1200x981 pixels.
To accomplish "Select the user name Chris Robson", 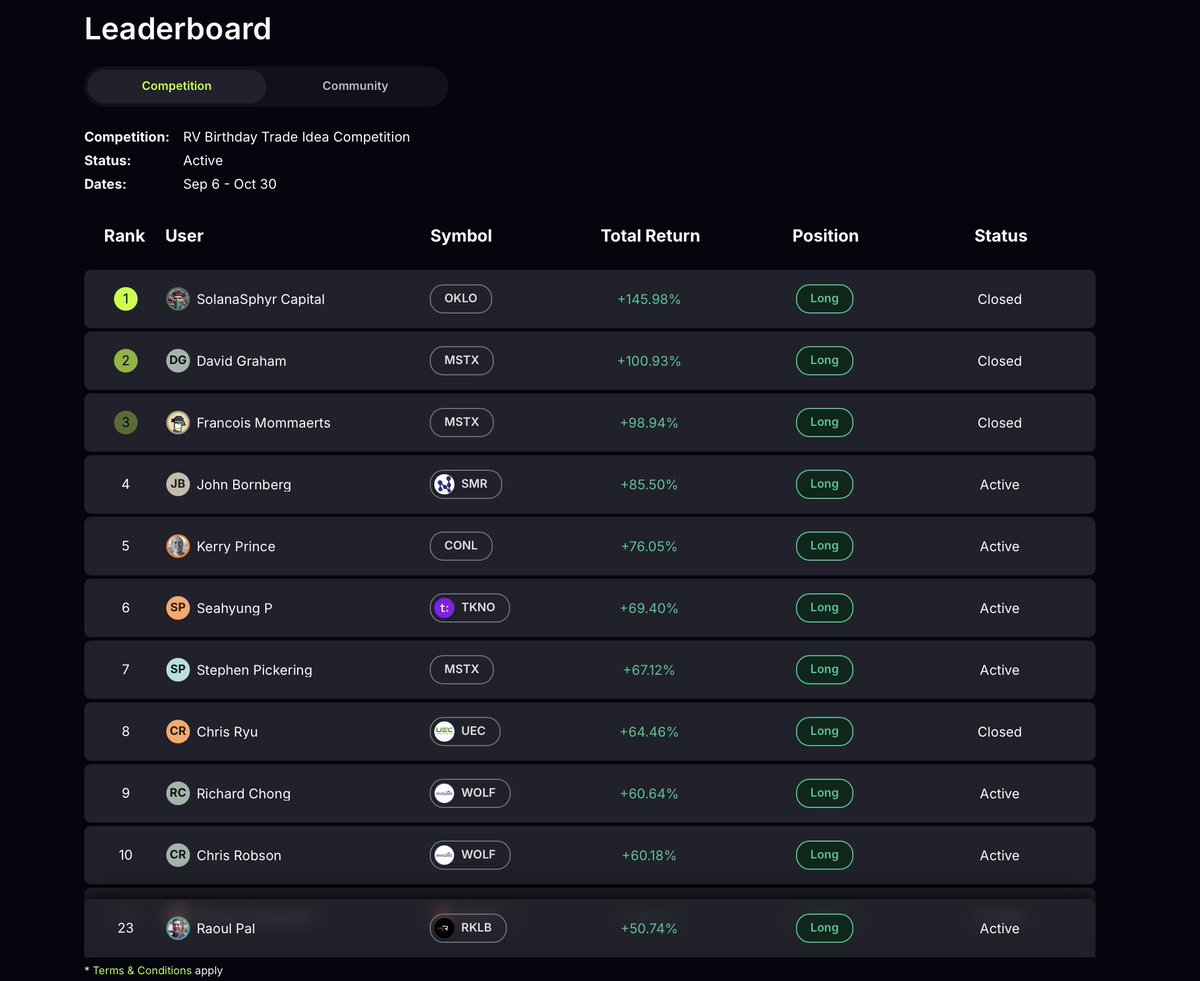I will coord(239,856).
